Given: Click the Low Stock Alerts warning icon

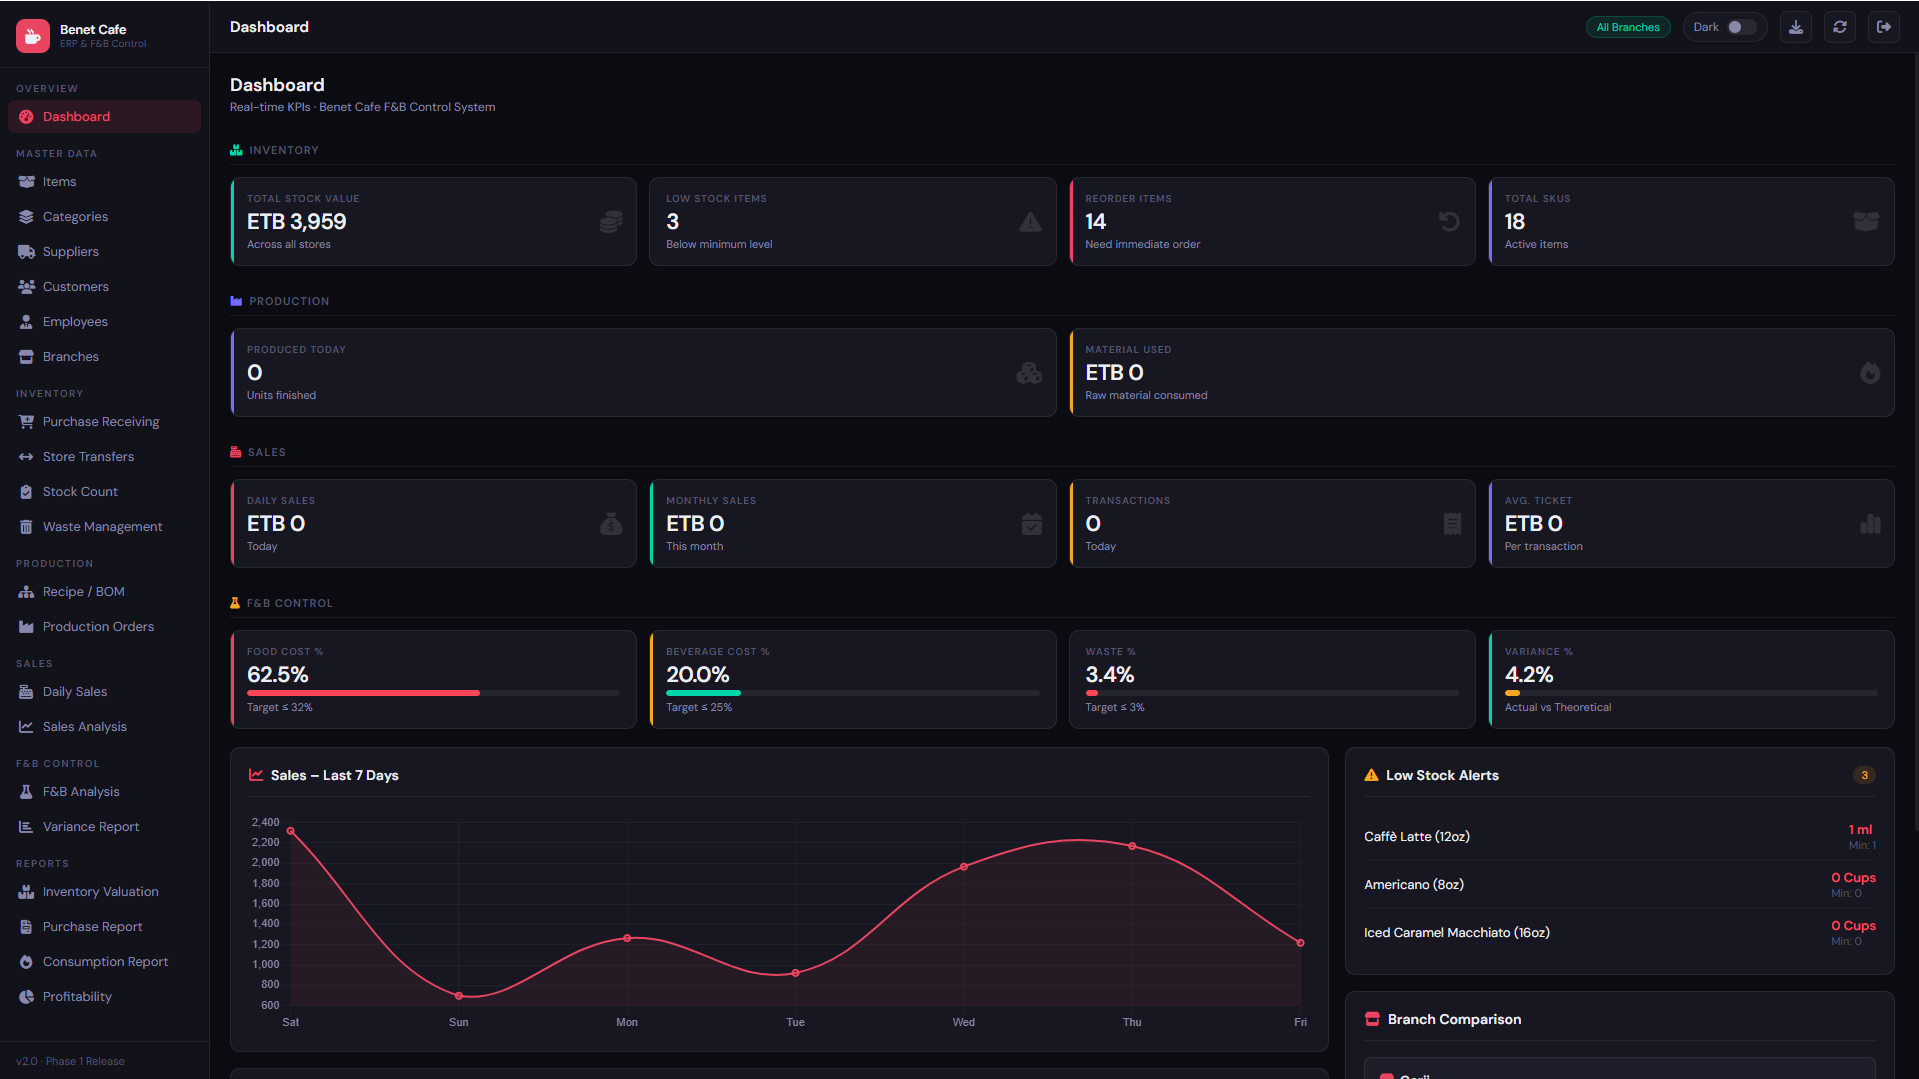Looking at the screenshot, I should tap(1372, 775).
